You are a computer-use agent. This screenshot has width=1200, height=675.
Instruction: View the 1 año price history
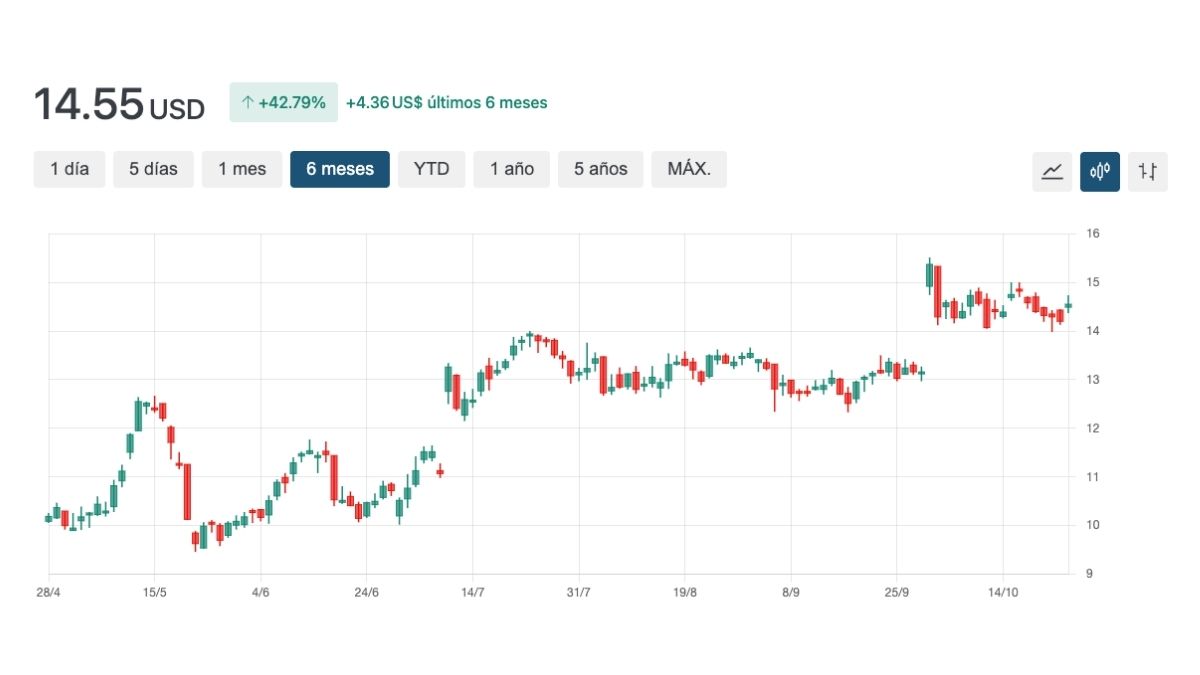click(x=511, y=169)
